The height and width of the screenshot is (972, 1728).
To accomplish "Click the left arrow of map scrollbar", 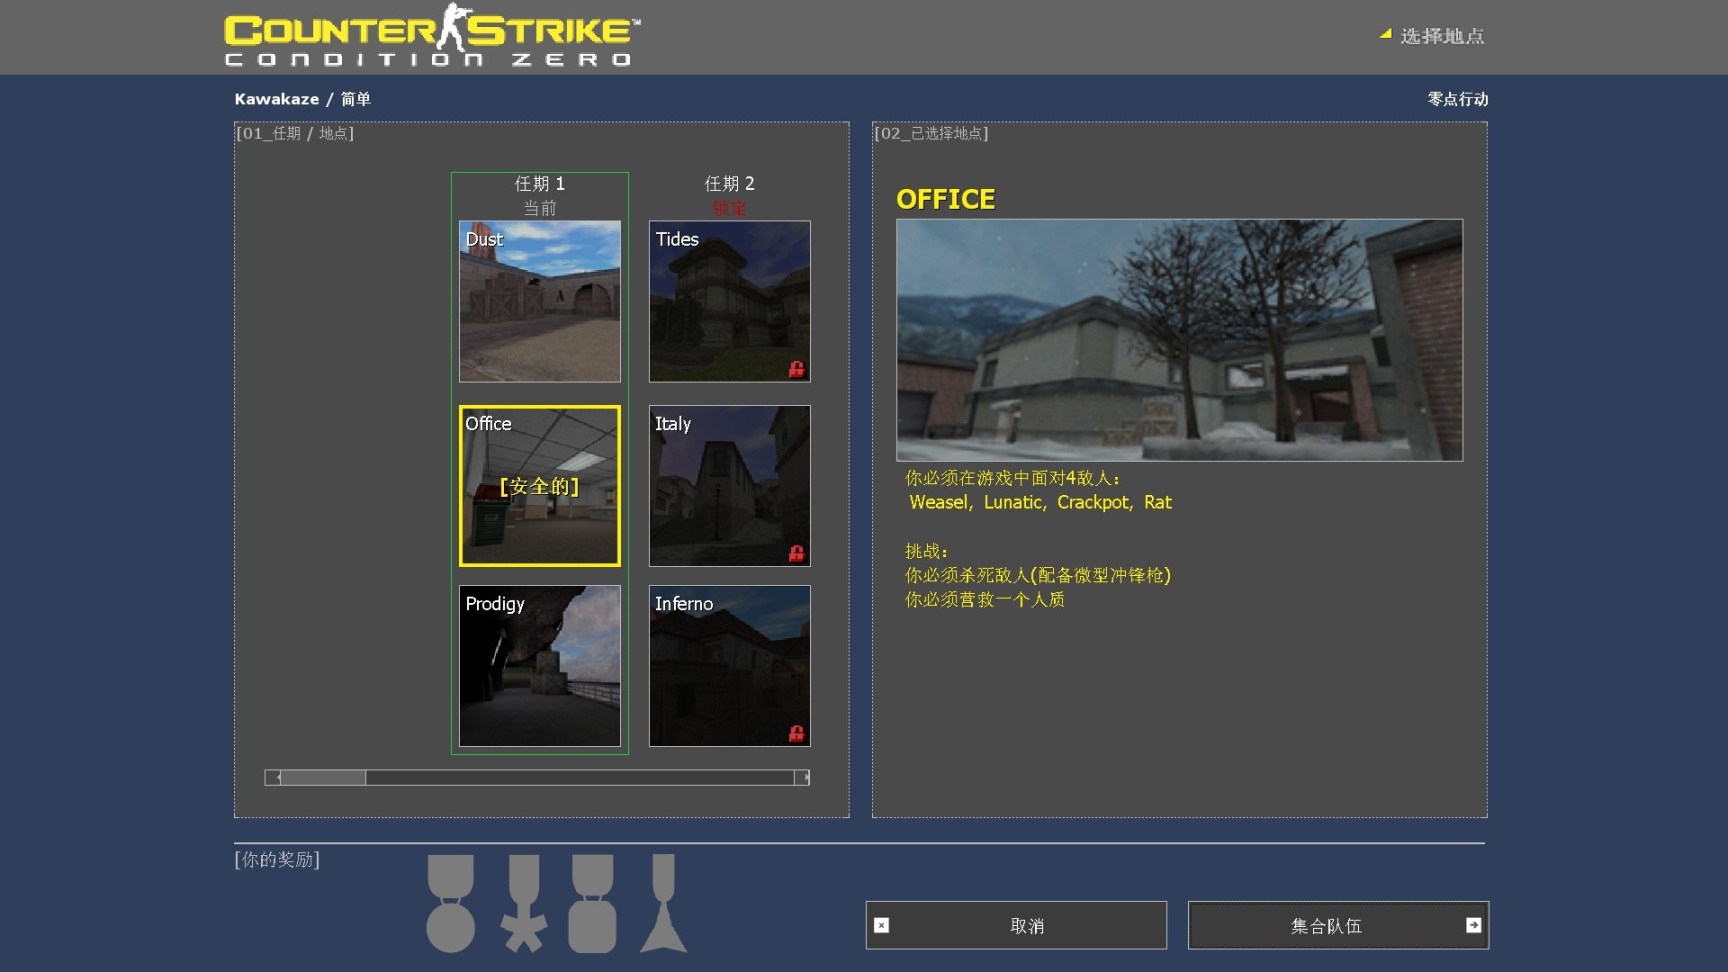I will [x=272, y=777].
